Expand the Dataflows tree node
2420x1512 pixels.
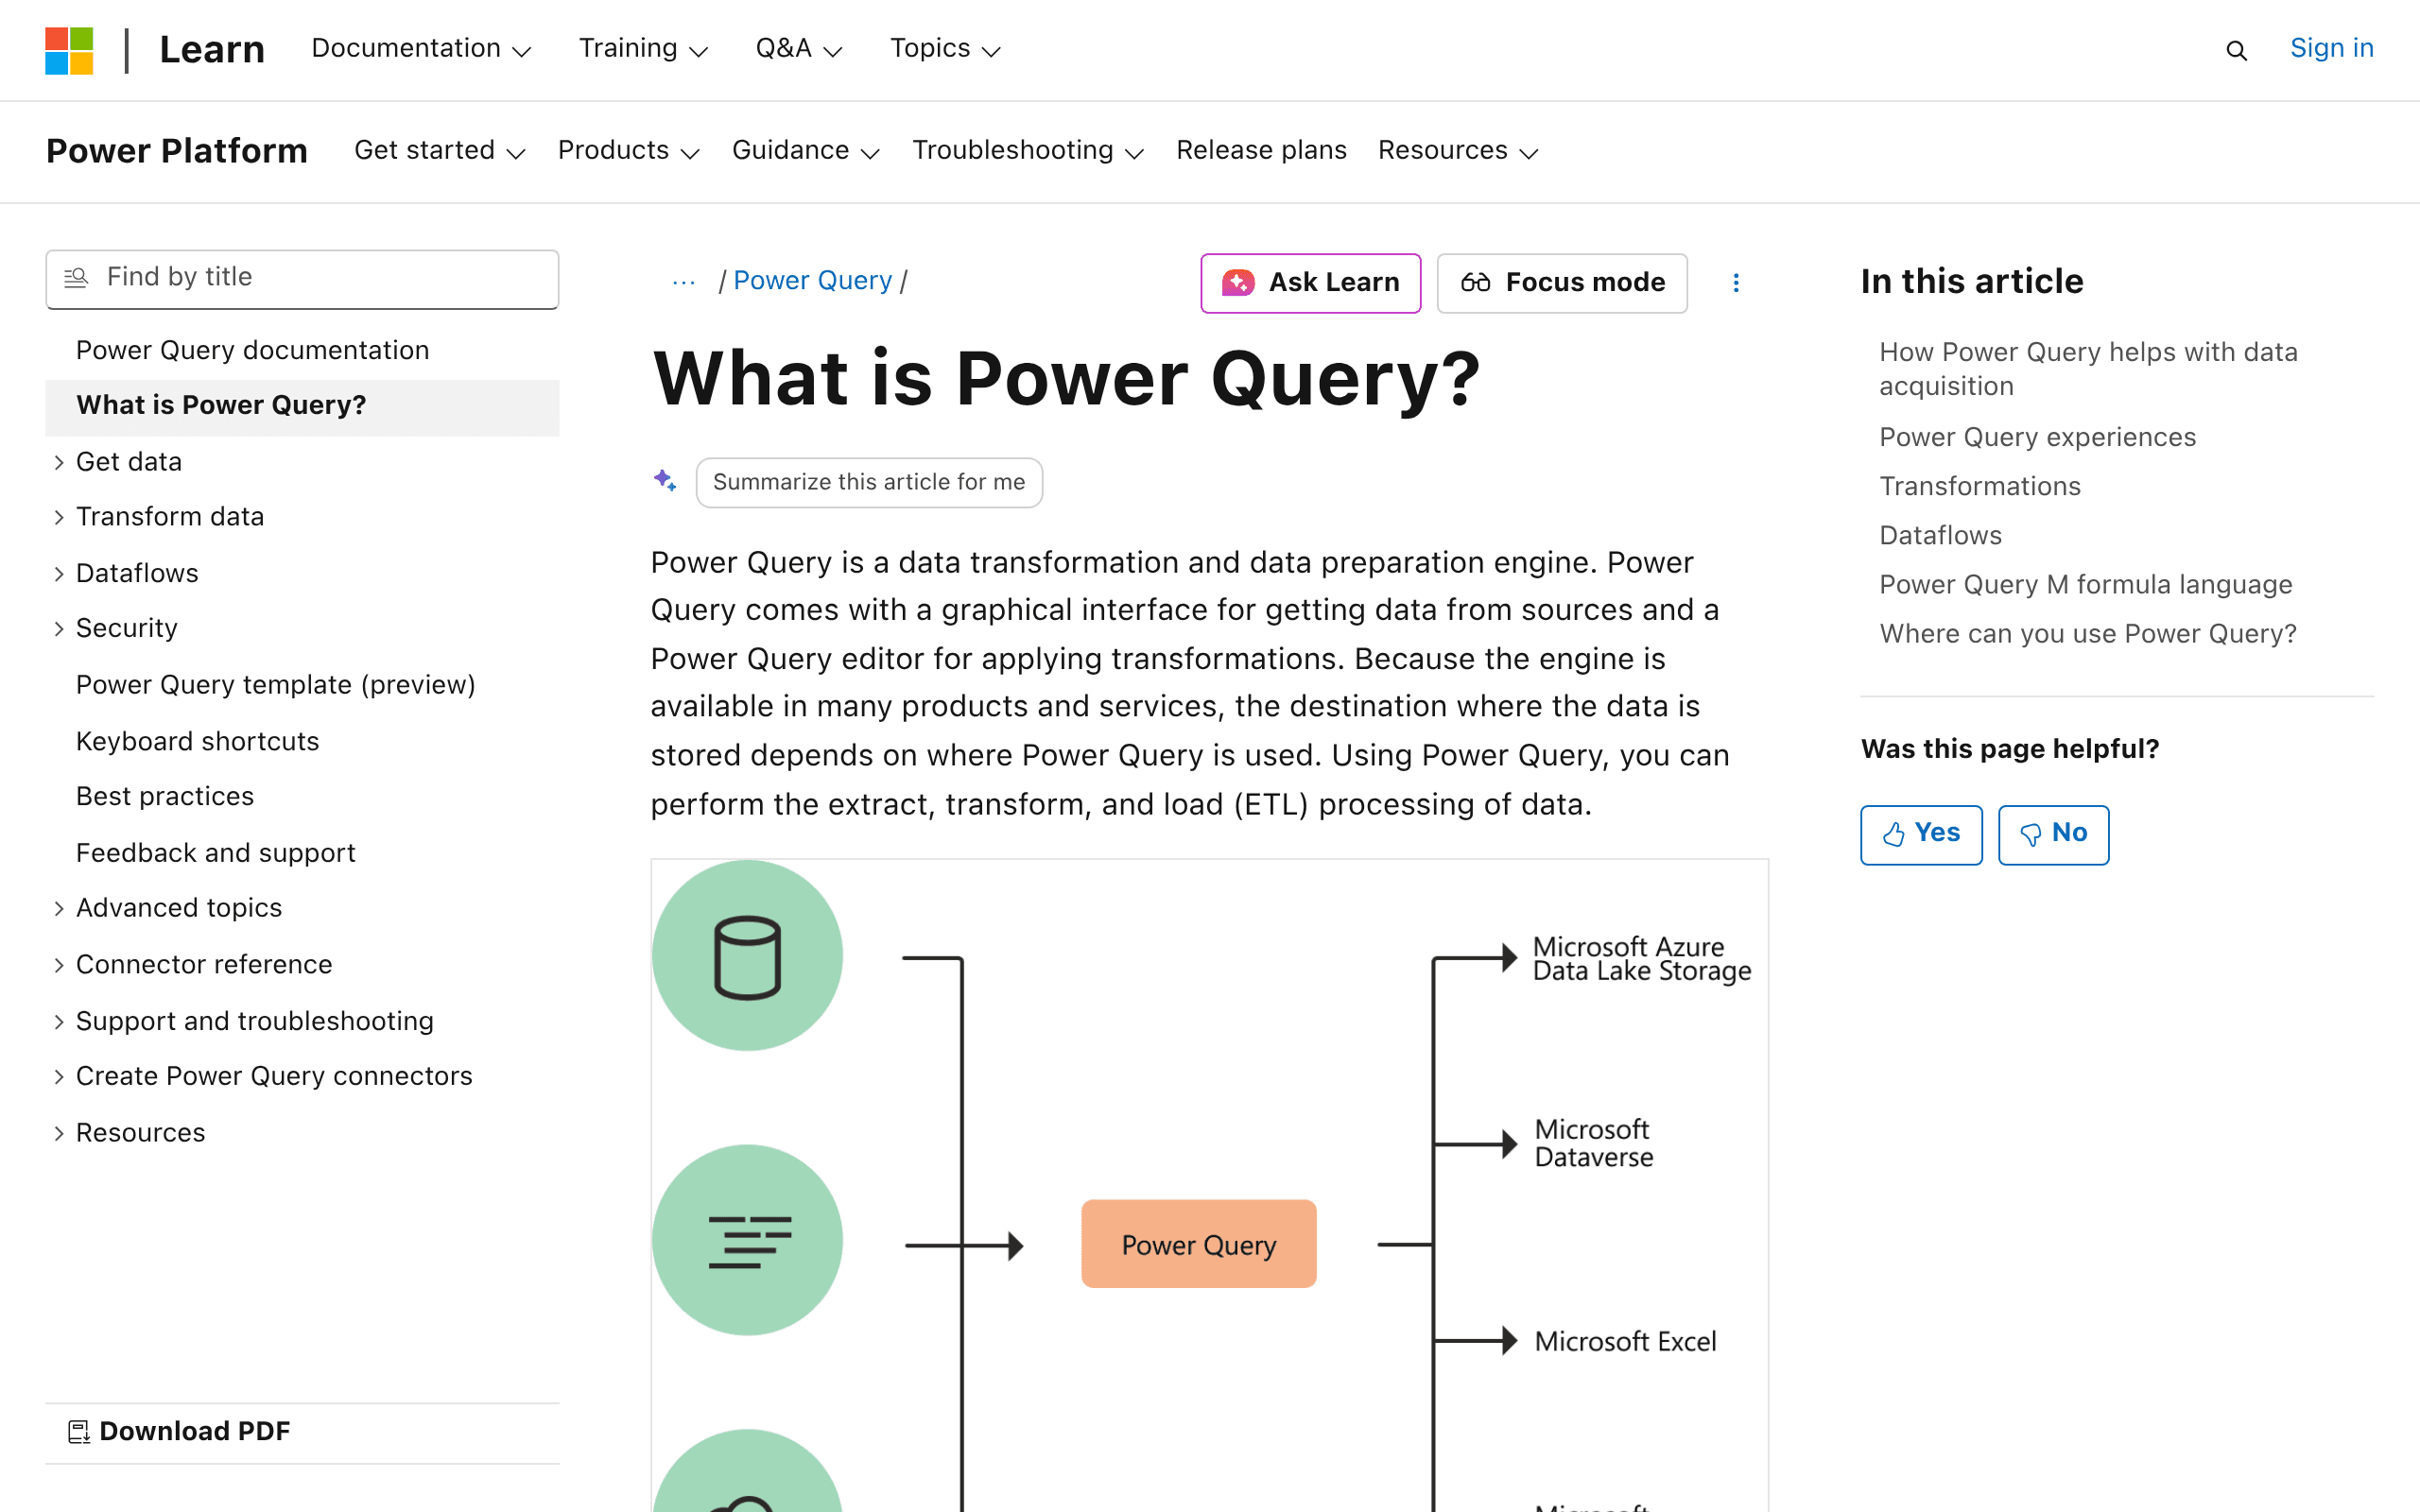pyautogui.click(x=59, y=574)
